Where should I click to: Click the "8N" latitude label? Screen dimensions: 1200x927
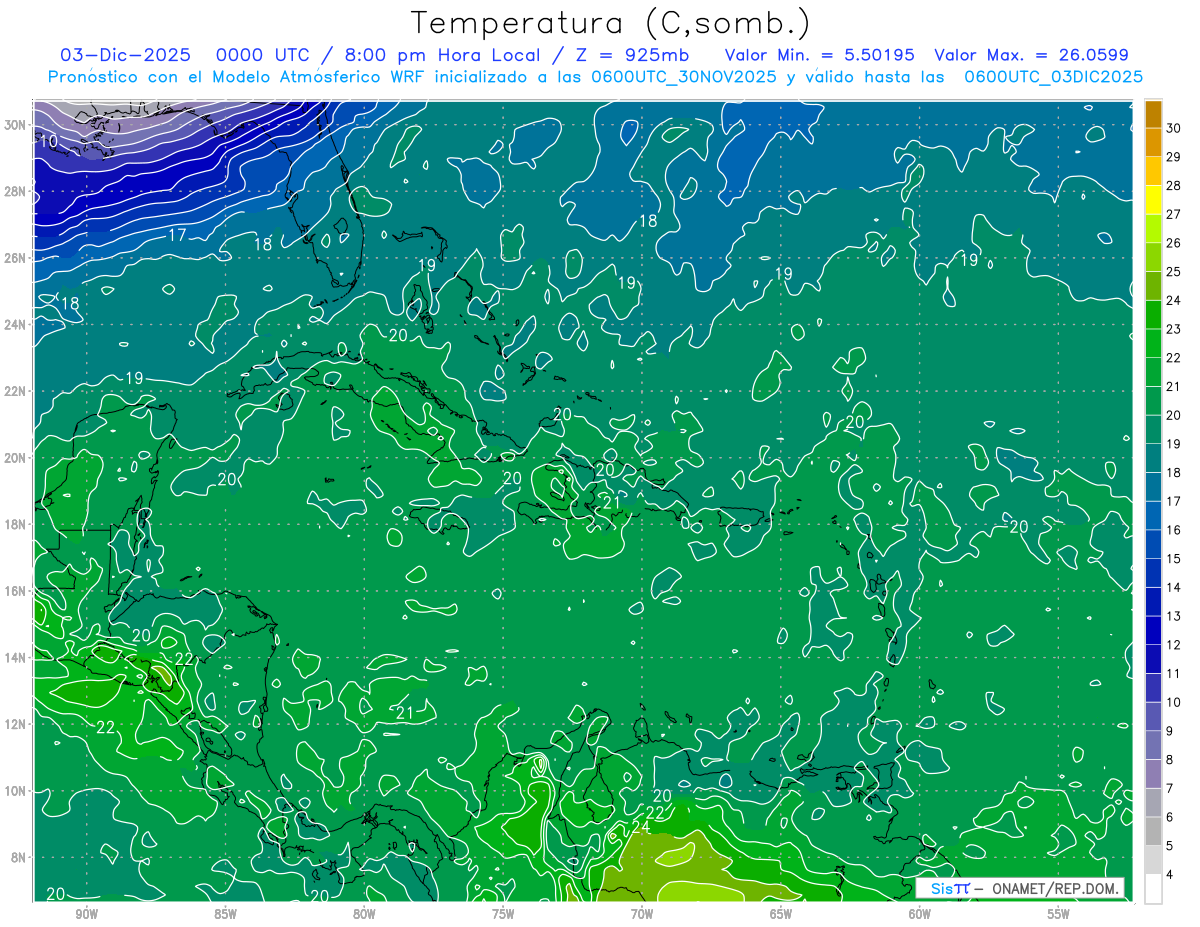[x=19, y=858]
